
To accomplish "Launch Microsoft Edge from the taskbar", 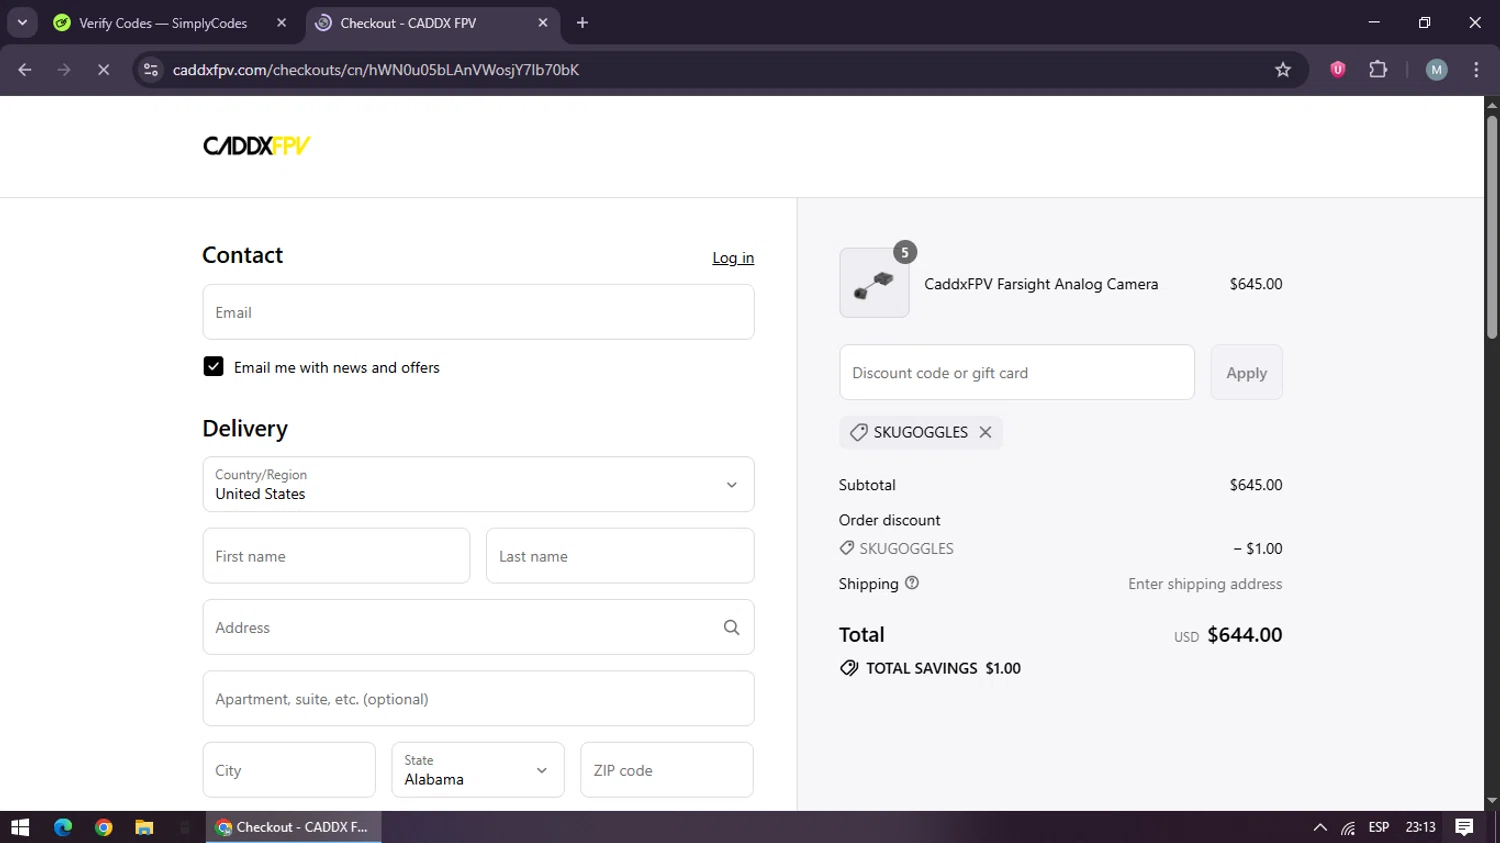I will 63,827.
